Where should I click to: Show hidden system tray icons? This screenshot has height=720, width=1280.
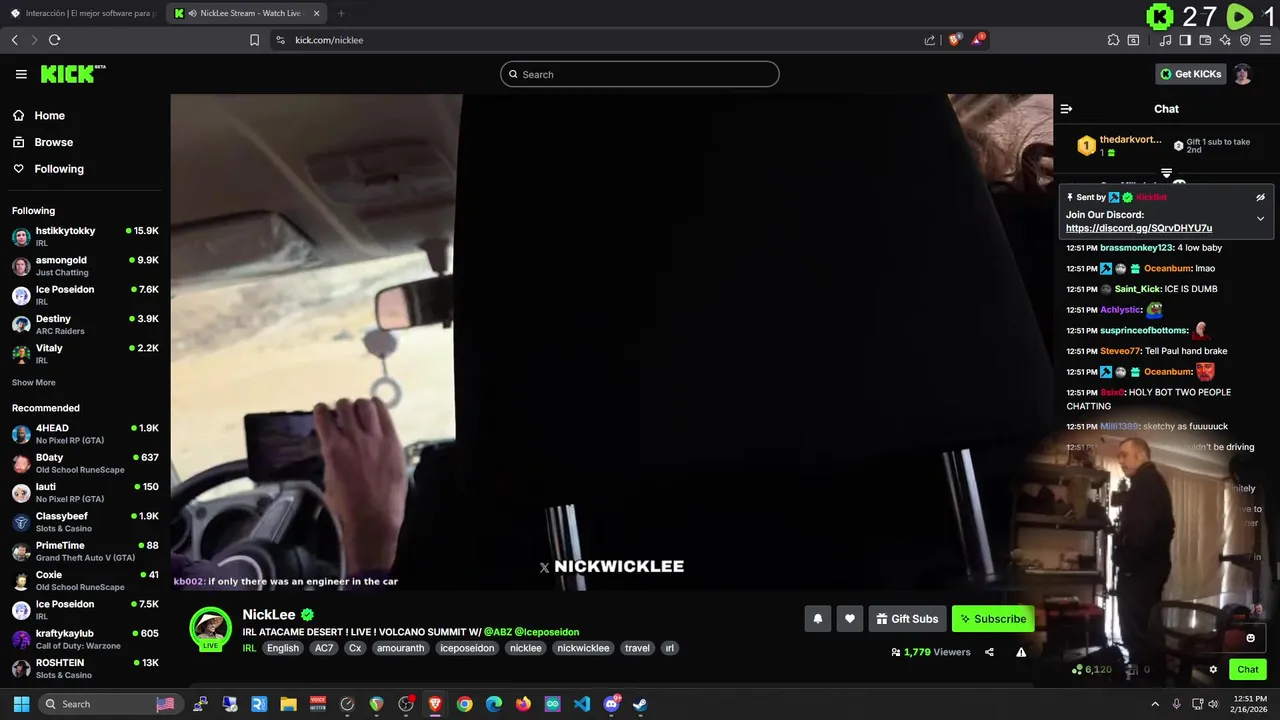click(x=1155, y=704)
